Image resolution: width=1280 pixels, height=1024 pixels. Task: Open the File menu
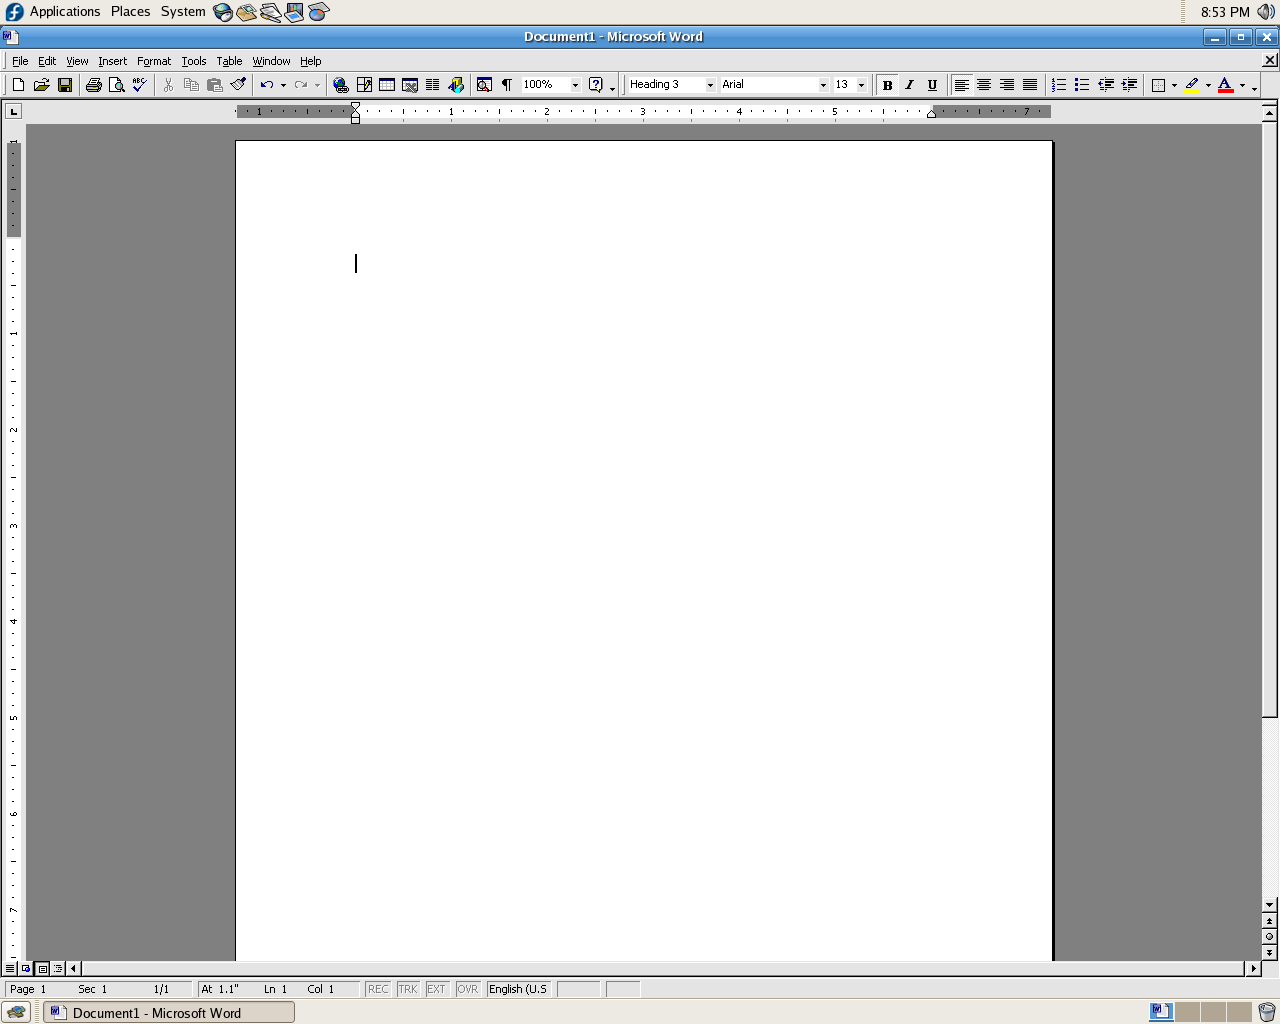(20, 61)
